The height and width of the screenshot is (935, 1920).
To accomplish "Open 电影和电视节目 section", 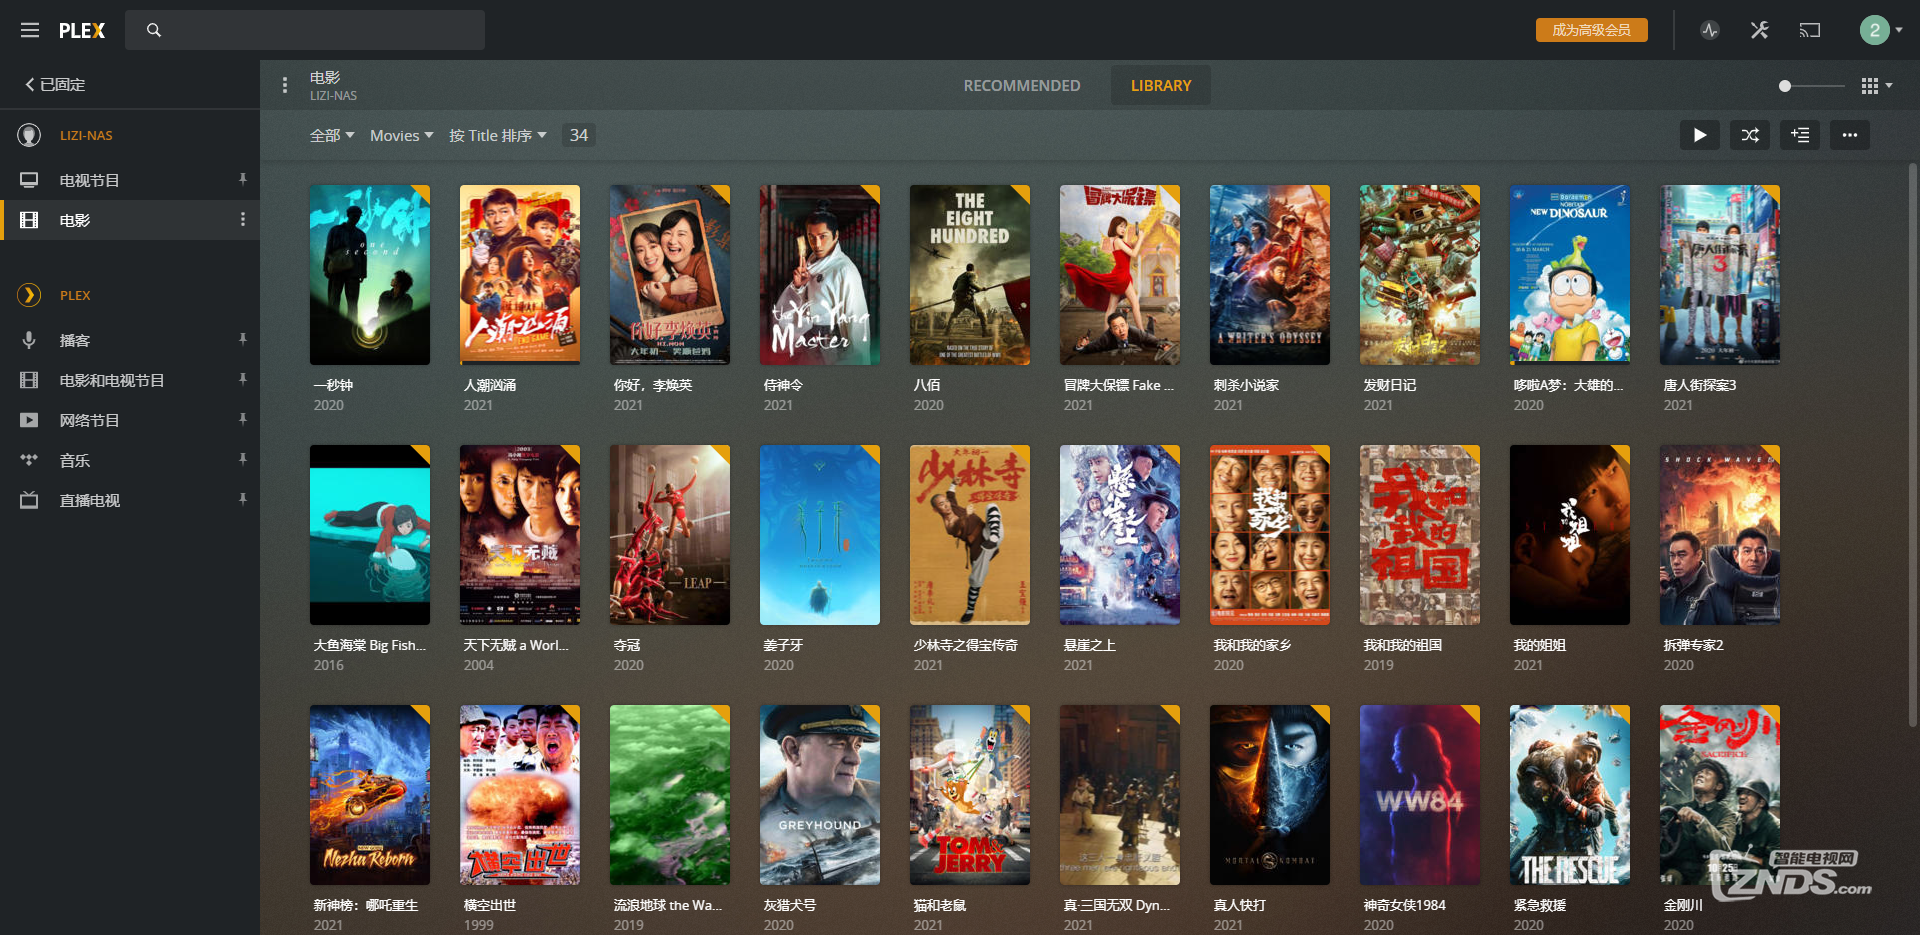I will [x=112, y=380].
